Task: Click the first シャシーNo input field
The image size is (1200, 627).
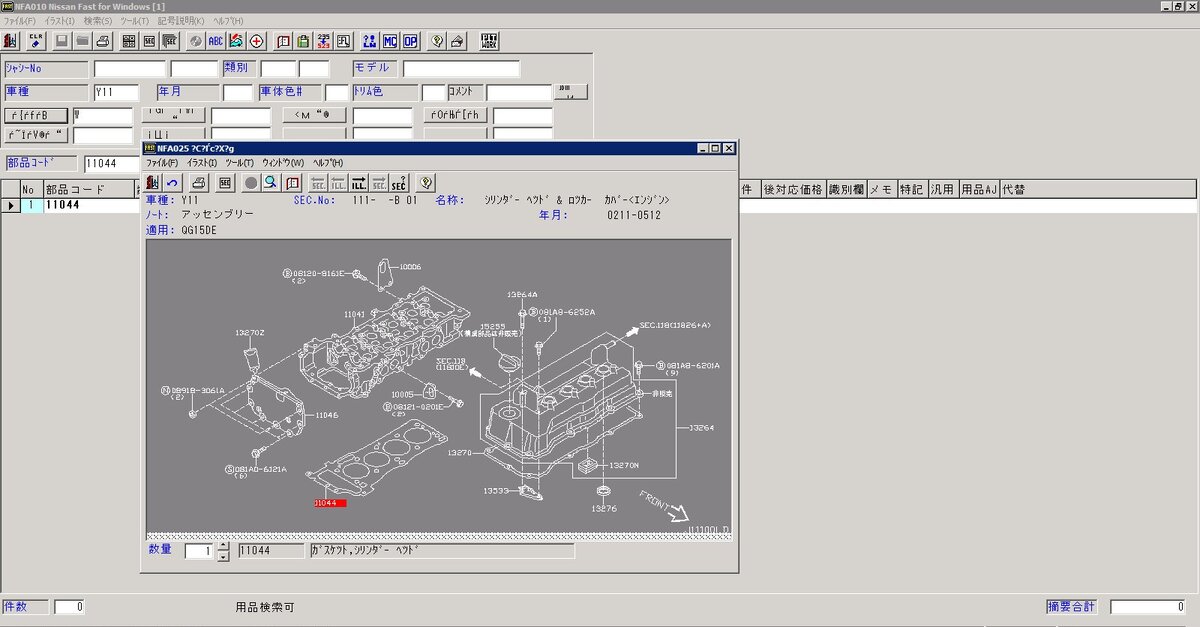Action: [130, 69]
